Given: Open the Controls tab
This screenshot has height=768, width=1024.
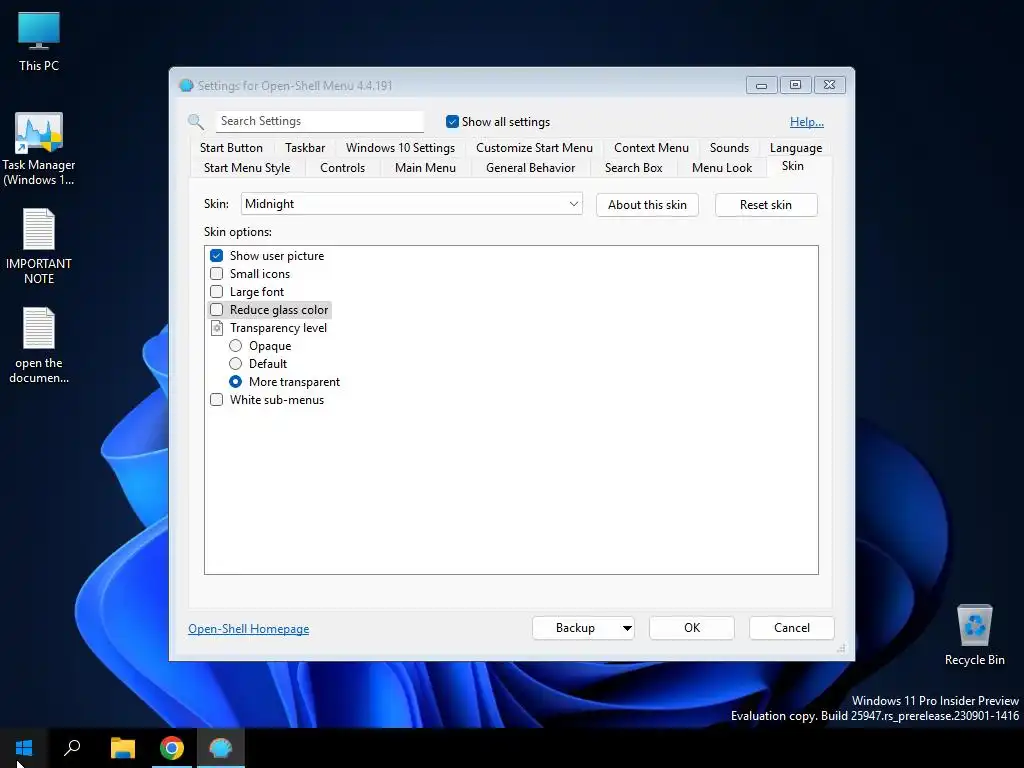Looking at the screenshot, I should [x=342, y=168].
